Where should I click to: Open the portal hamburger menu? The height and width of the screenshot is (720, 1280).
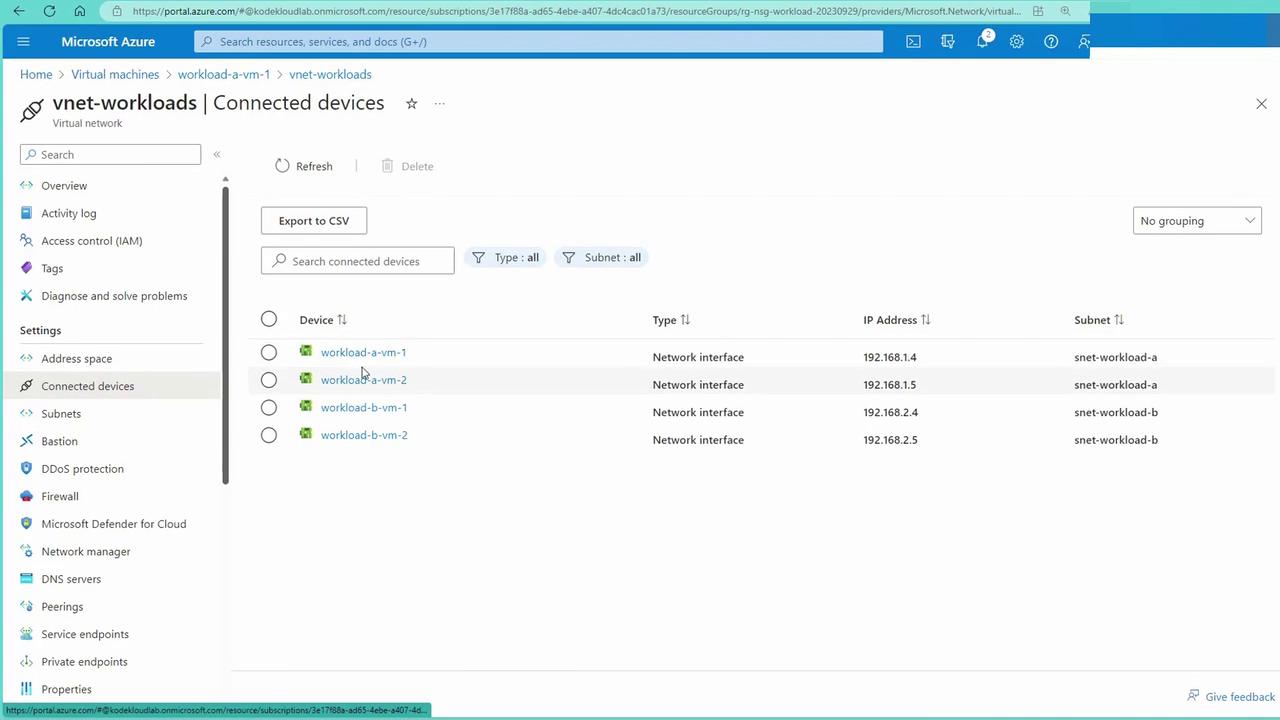pyautogui.click(x=24, y=42)
